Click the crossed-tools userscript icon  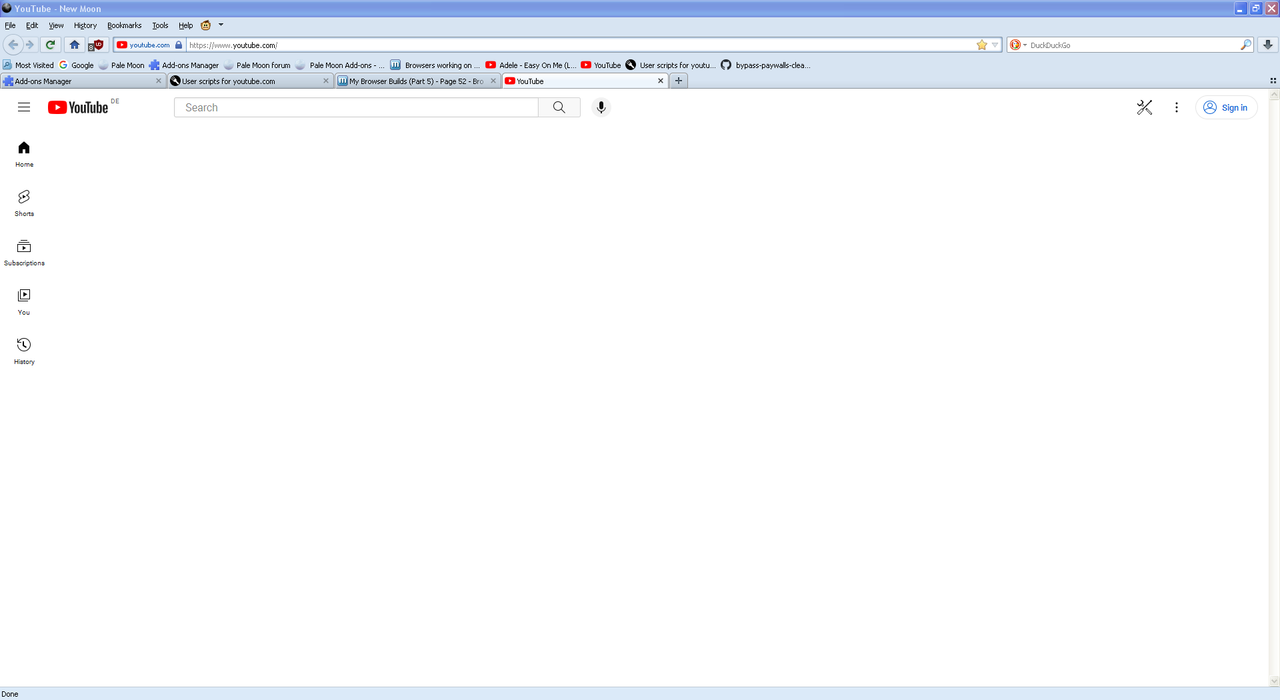pos(1145,107)
